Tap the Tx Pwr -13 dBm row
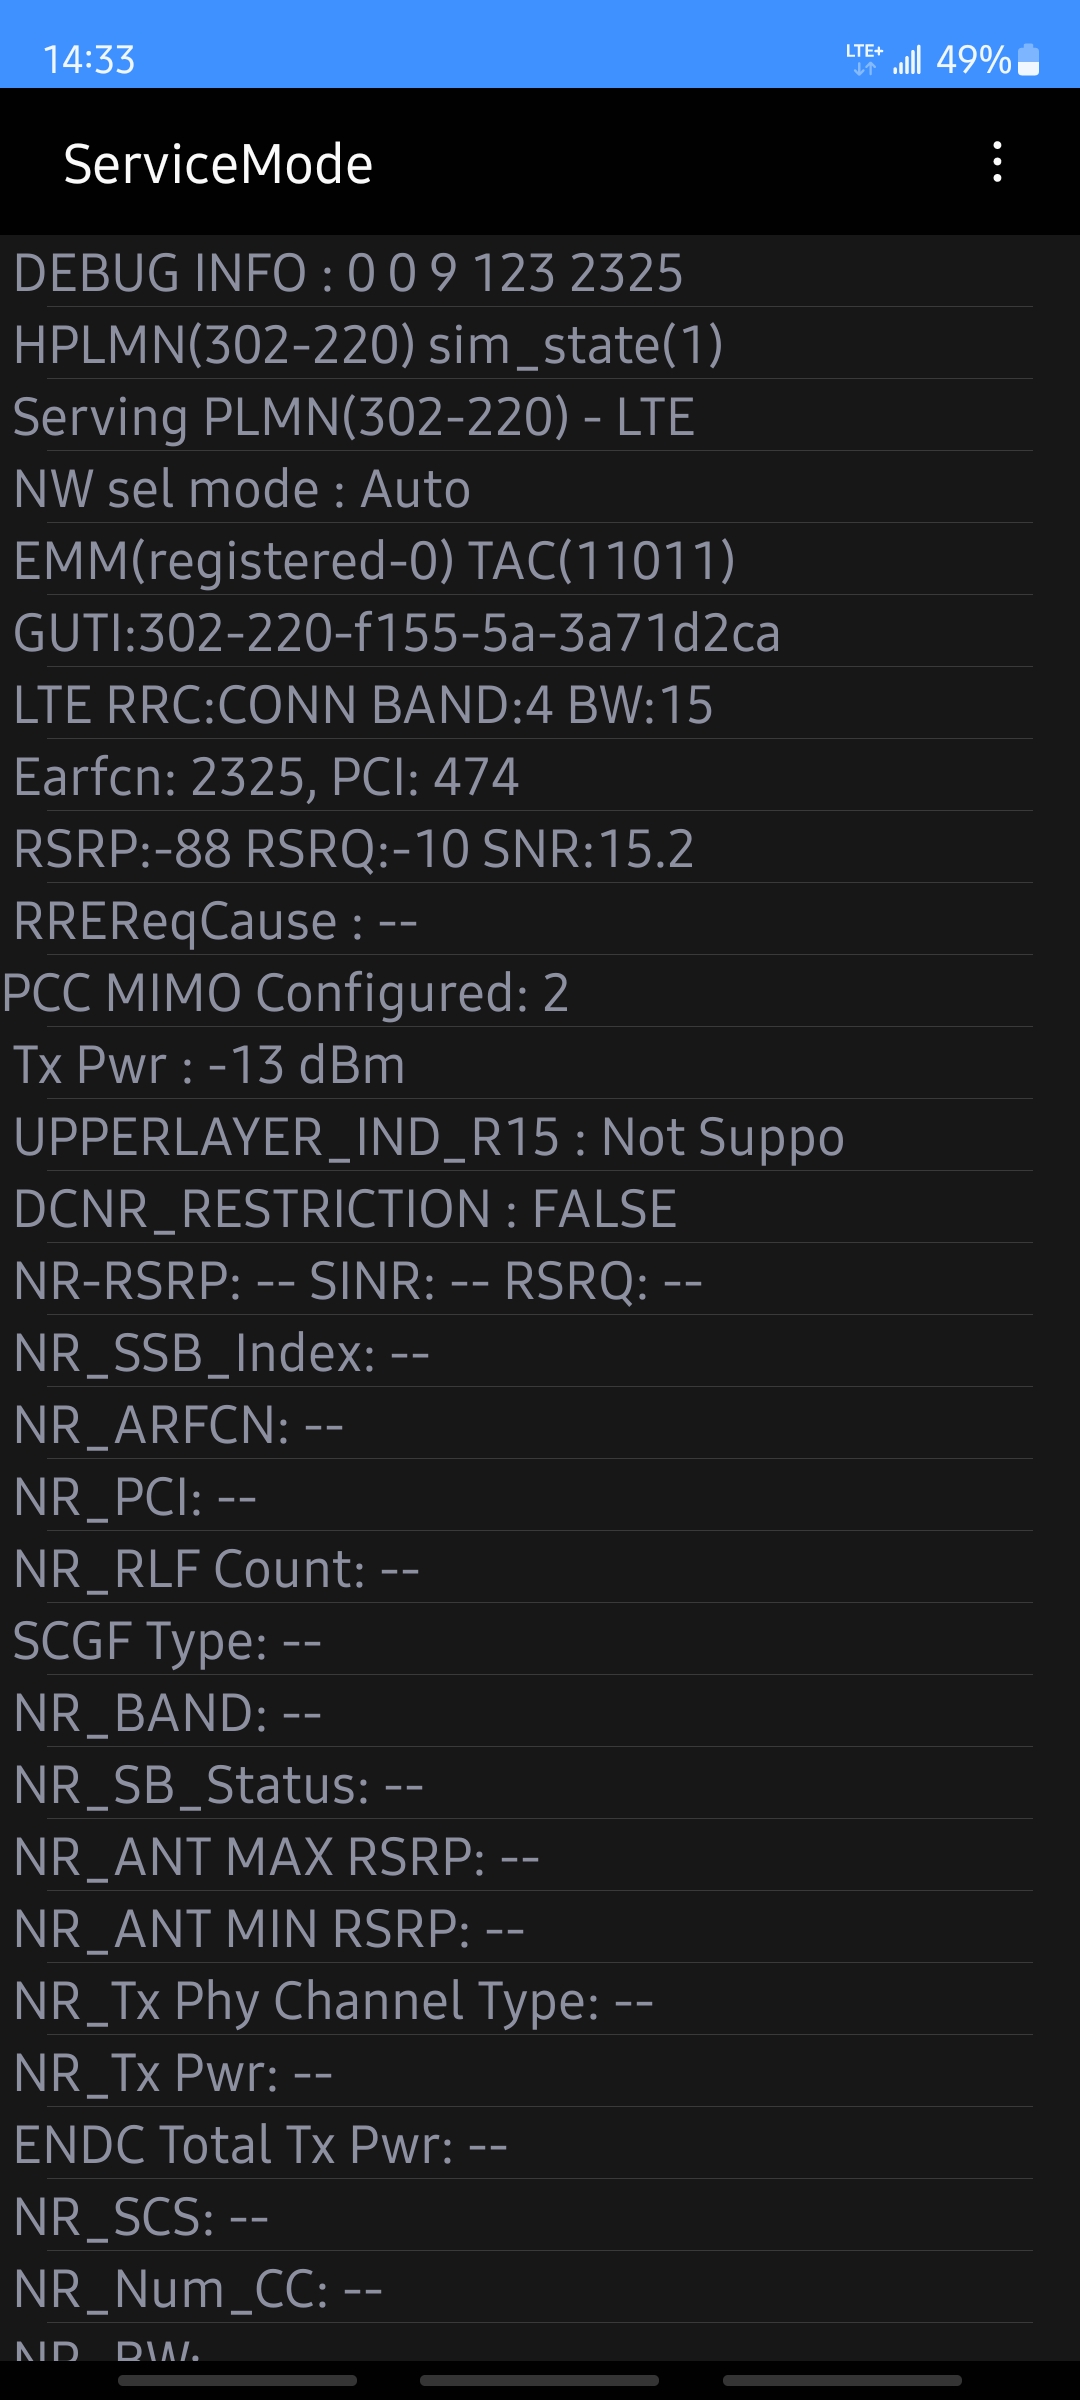Image resolution: width=1080 pixels, height=2400 pixels. point(210,1066)
